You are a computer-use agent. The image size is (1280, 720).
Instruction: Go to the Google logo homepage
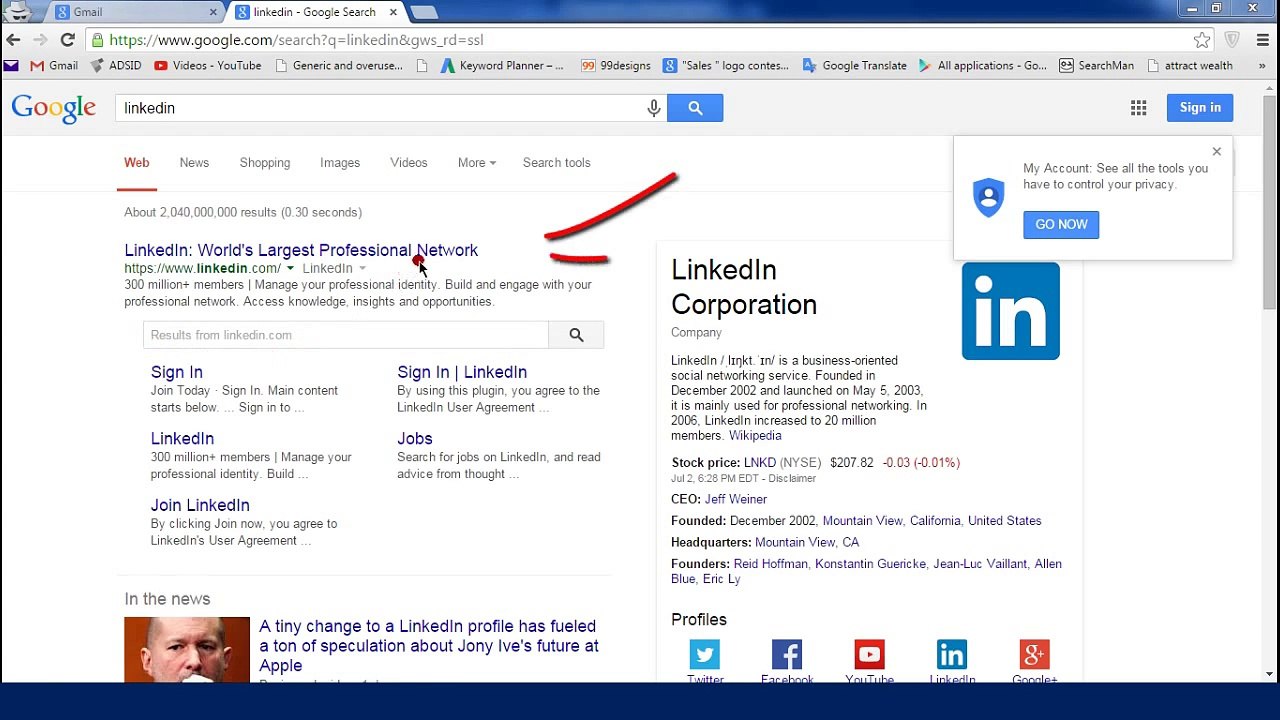(x=54, y=109)
